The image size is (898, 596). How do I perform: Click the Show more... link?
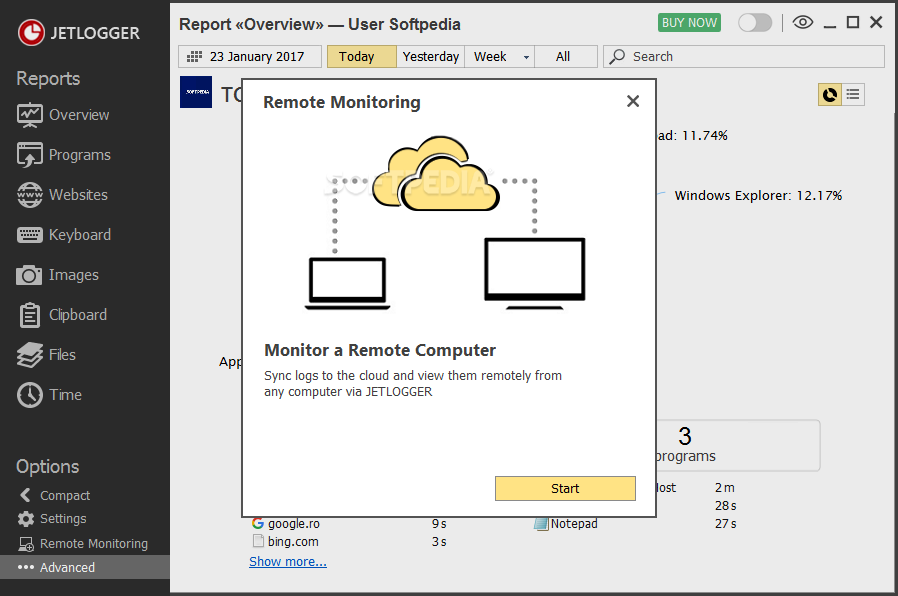288,562
